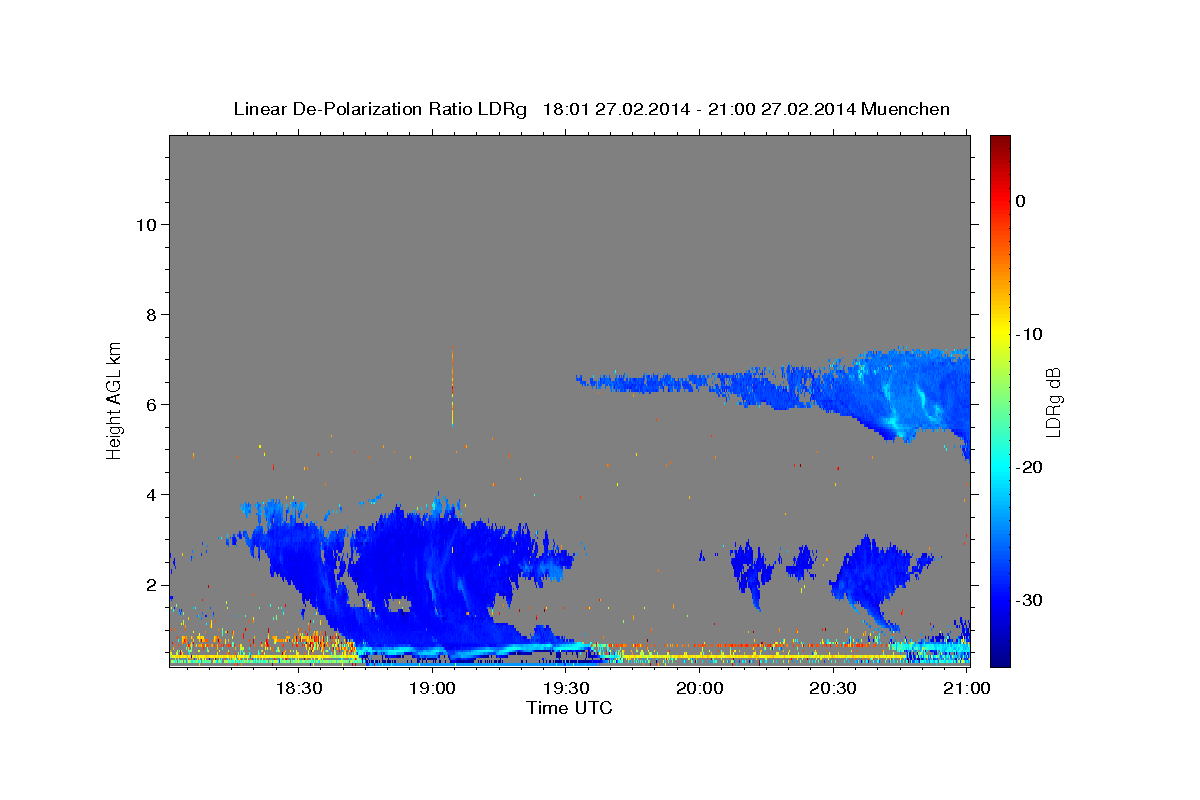
Task: Click the height tick label '6'
Action: click(152, 405)
